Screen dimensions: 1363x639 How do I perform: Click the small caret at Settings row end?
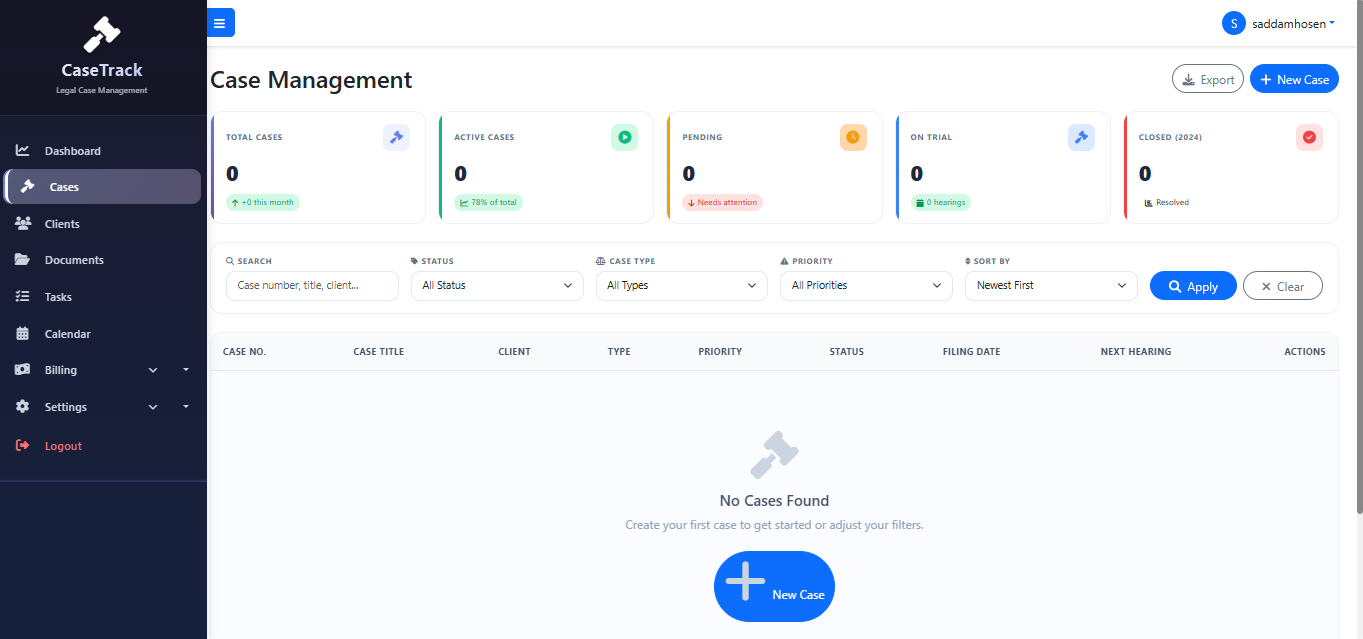point(186,407)
